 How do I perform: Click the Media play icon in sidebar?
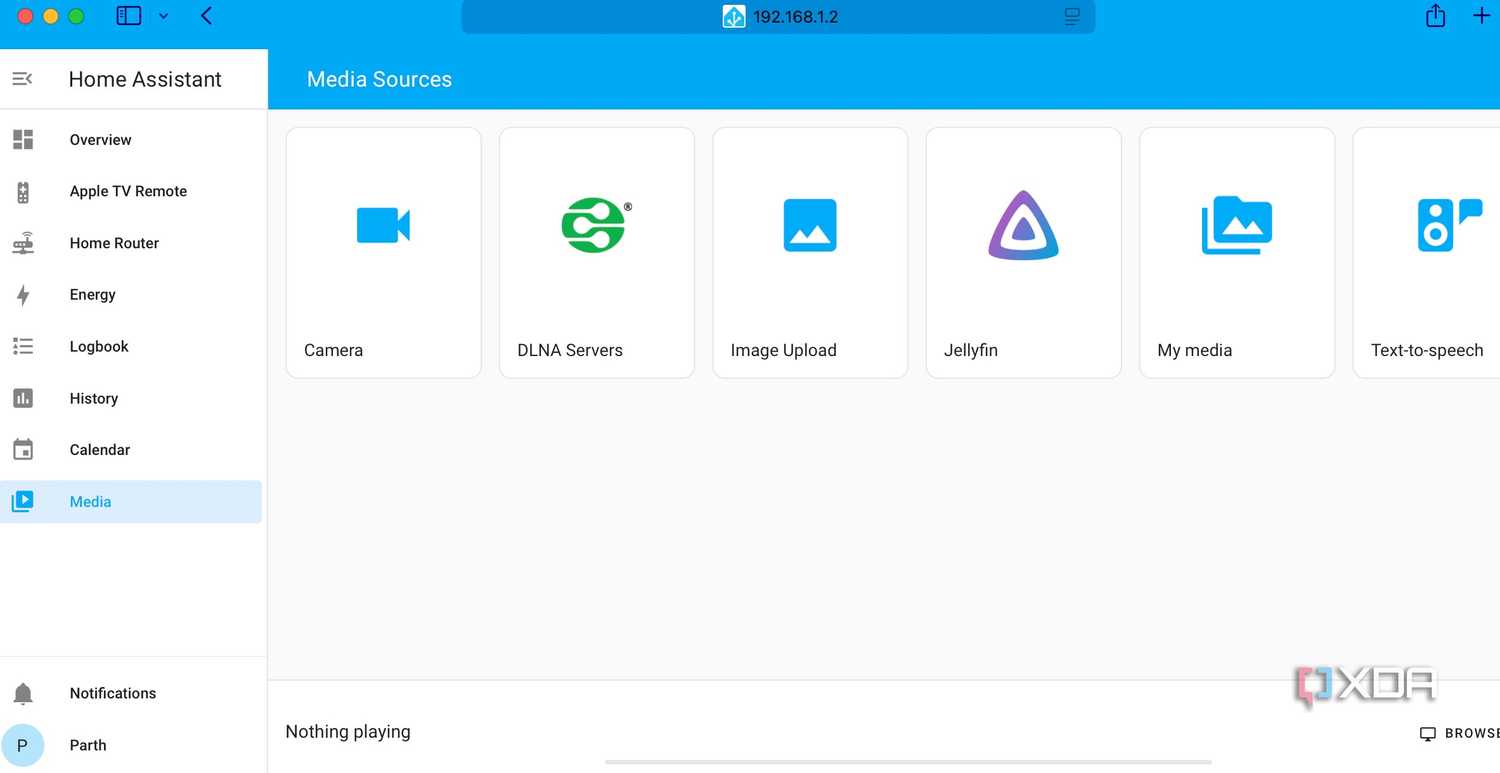[23, 502]
